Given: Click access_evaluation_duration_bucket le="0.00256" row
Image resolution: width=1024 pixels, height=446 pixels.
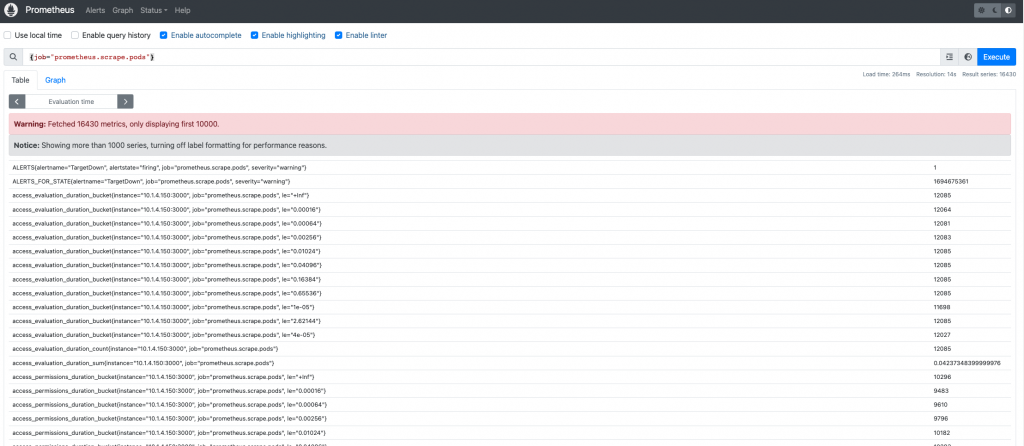Looking at the screenshot, I should pos(509,237).
